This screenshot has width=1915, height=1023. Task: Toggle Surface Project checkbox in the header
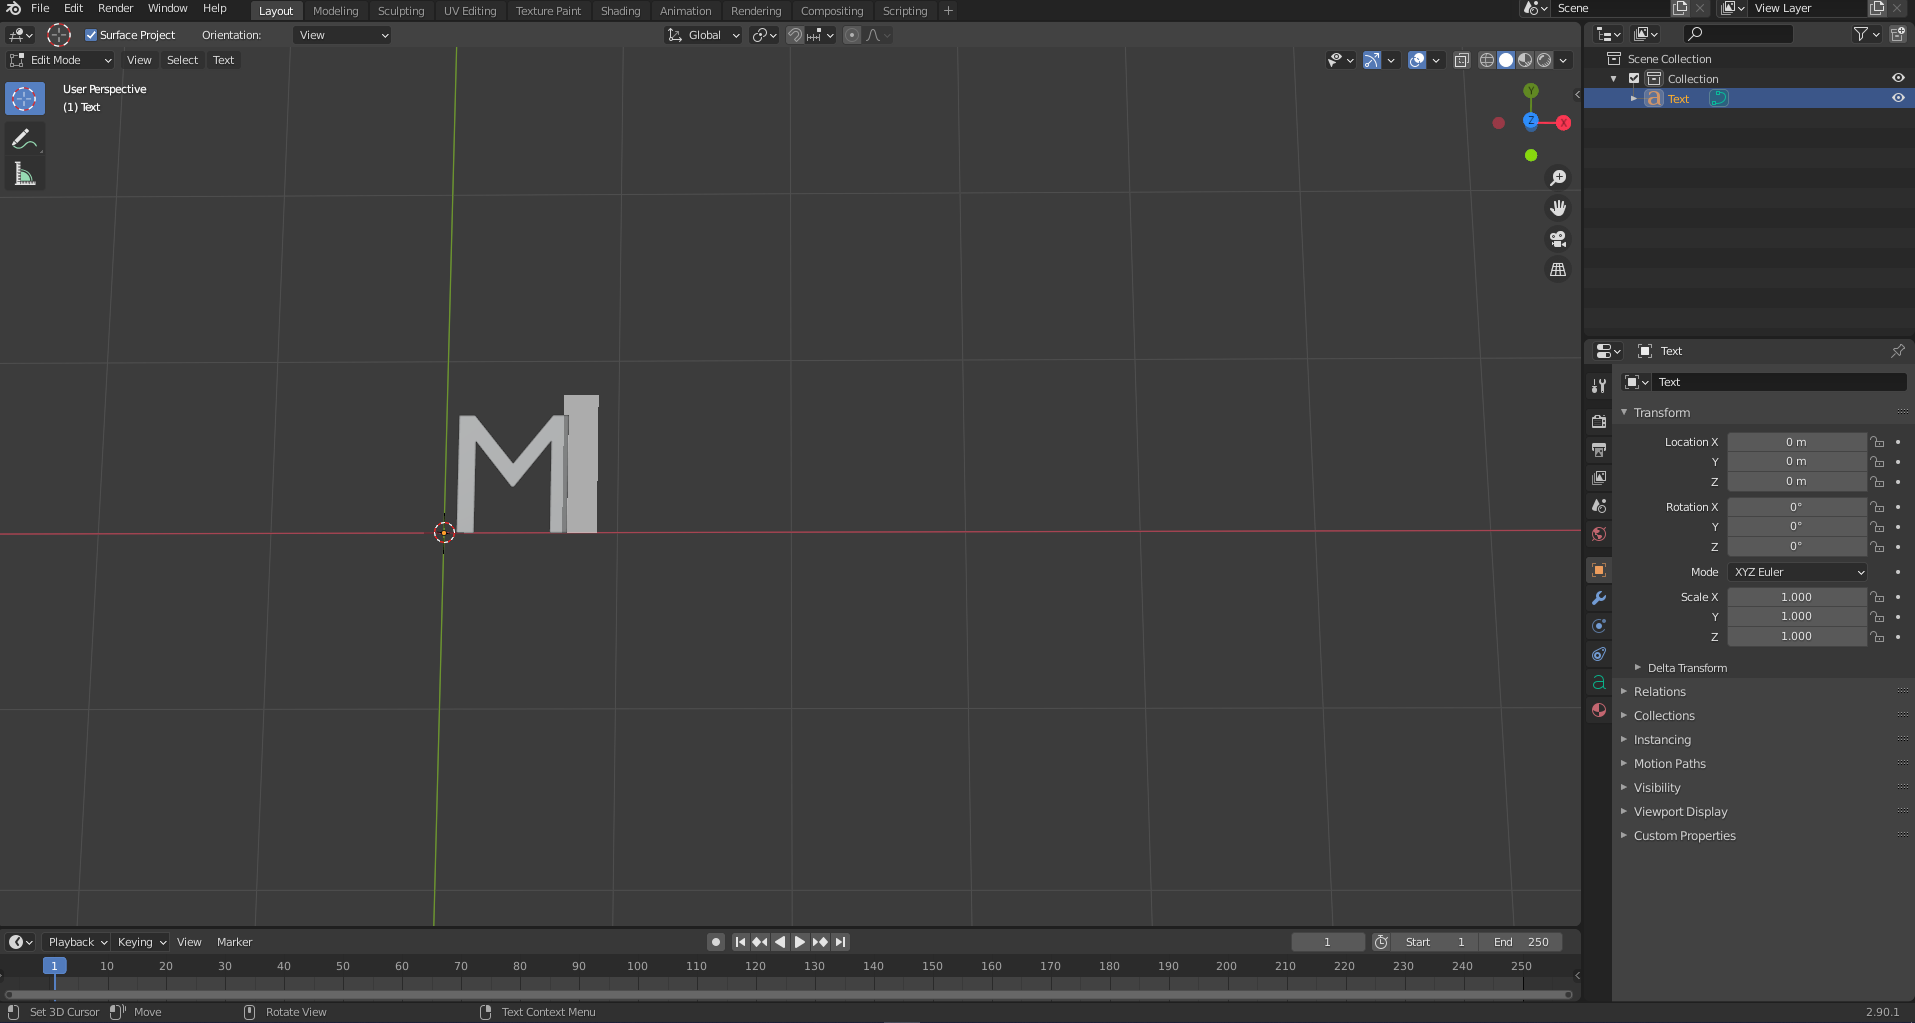pyautogui.click(x=91, y=34)
